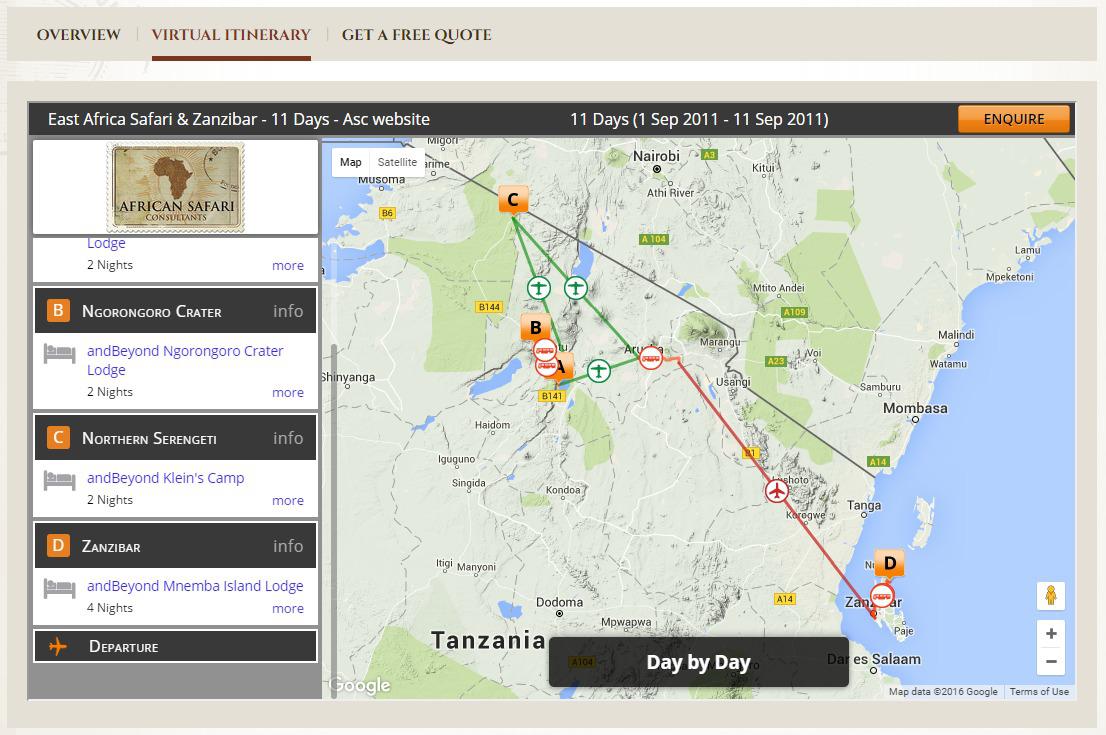
Task: Click the red airplane transfer icon near Tanga
Action: pos(777,490)
